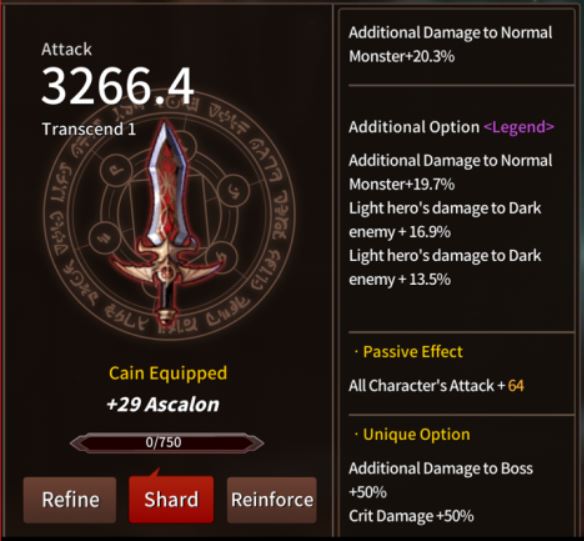Viewport: 584px width, 541px height.
Task: Tap the Crit Damage +50% line
Action: tap(411, 516)
